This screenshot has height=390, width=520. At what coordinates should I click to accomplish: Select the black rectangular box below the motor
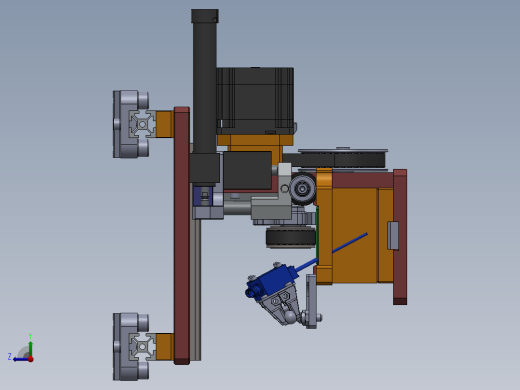pyautogui.click(x=247, y=171)
